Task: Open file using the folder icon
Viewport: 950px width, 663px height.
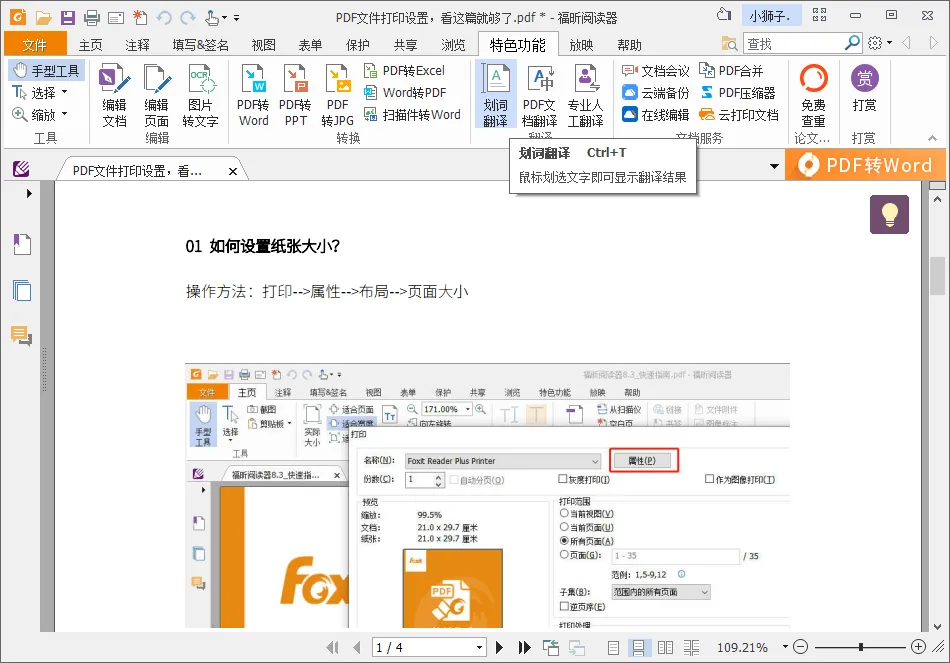Action: 44,18
